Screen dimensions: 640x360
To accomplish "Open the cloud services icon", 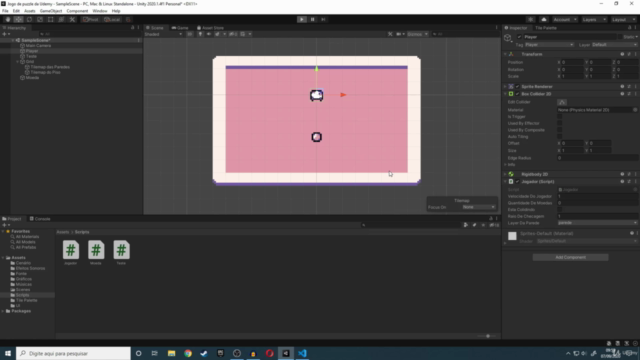I will 544,19.
